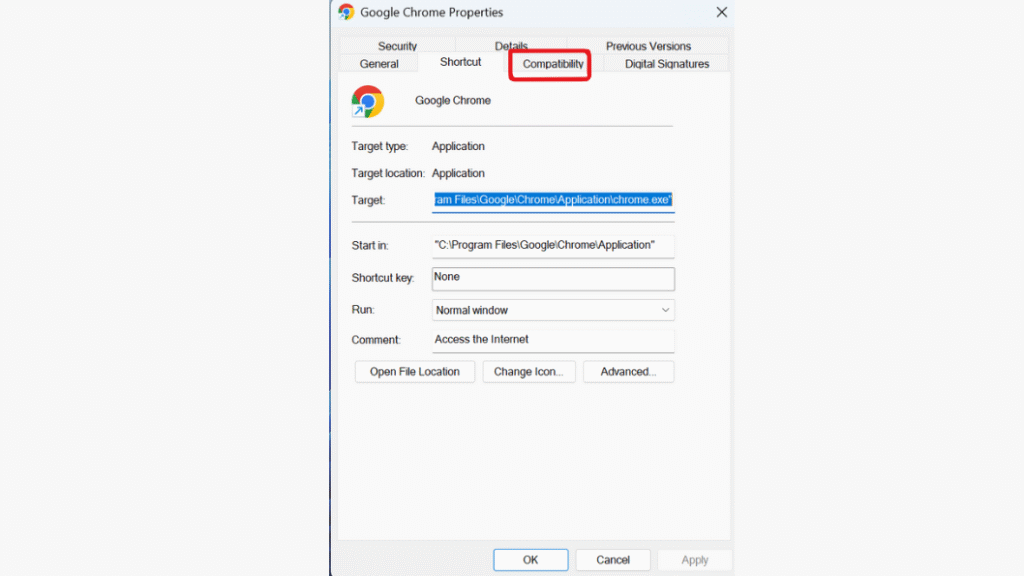Switch to the Details tab
The image size is (1024, 576).
coord(511,45)
